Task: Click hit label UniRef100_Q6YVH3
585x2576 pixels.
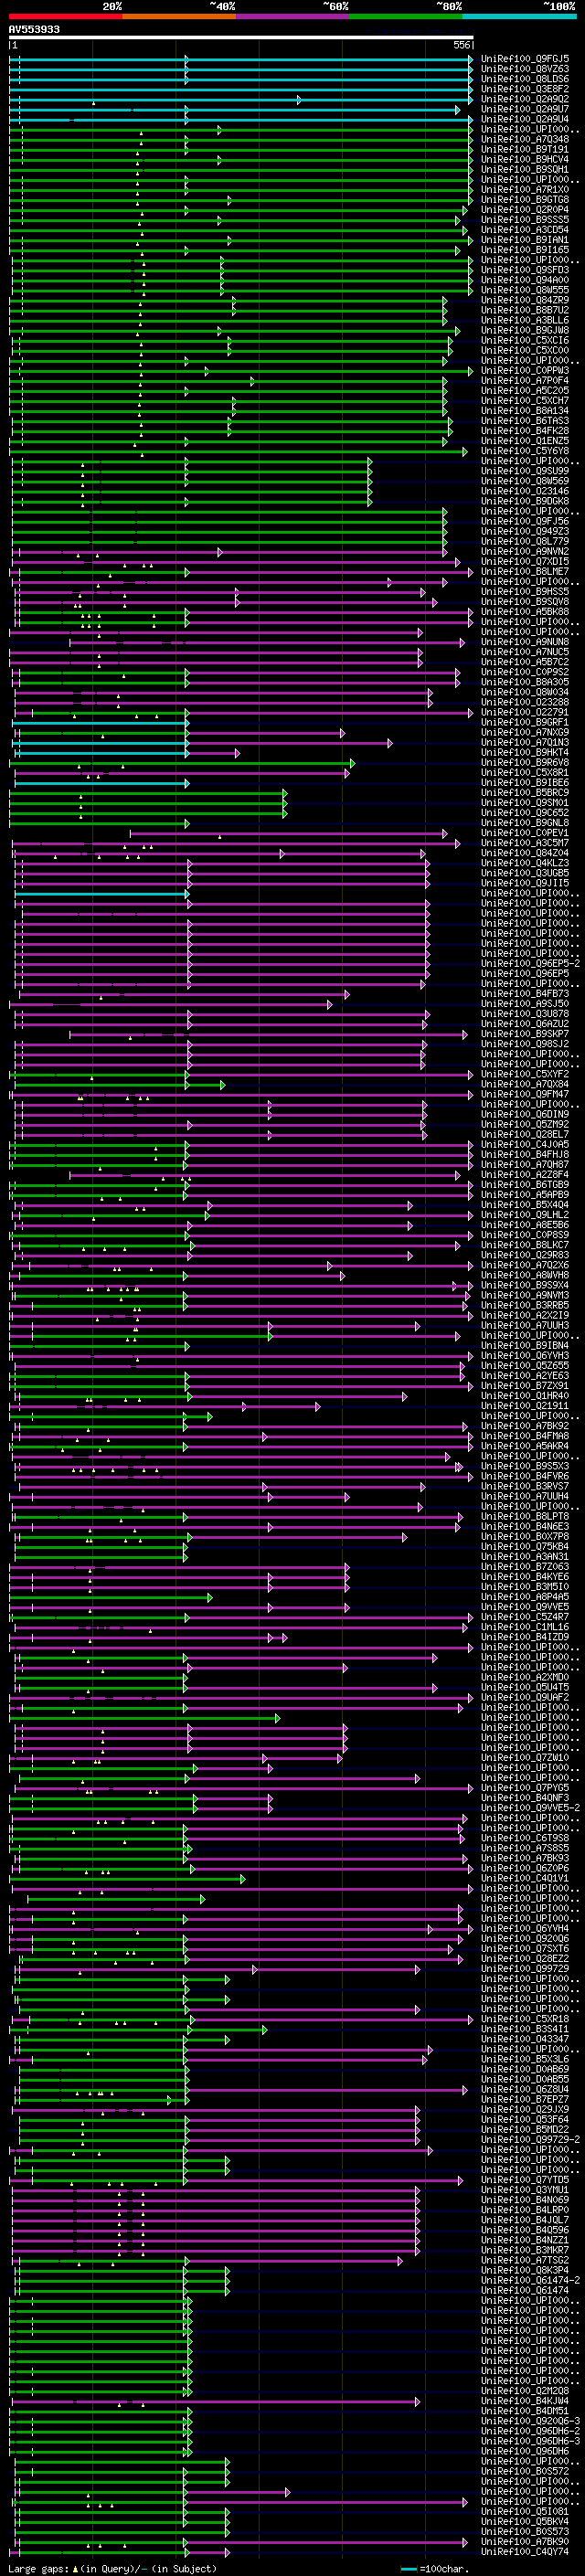Action: tap(524, 1356)
